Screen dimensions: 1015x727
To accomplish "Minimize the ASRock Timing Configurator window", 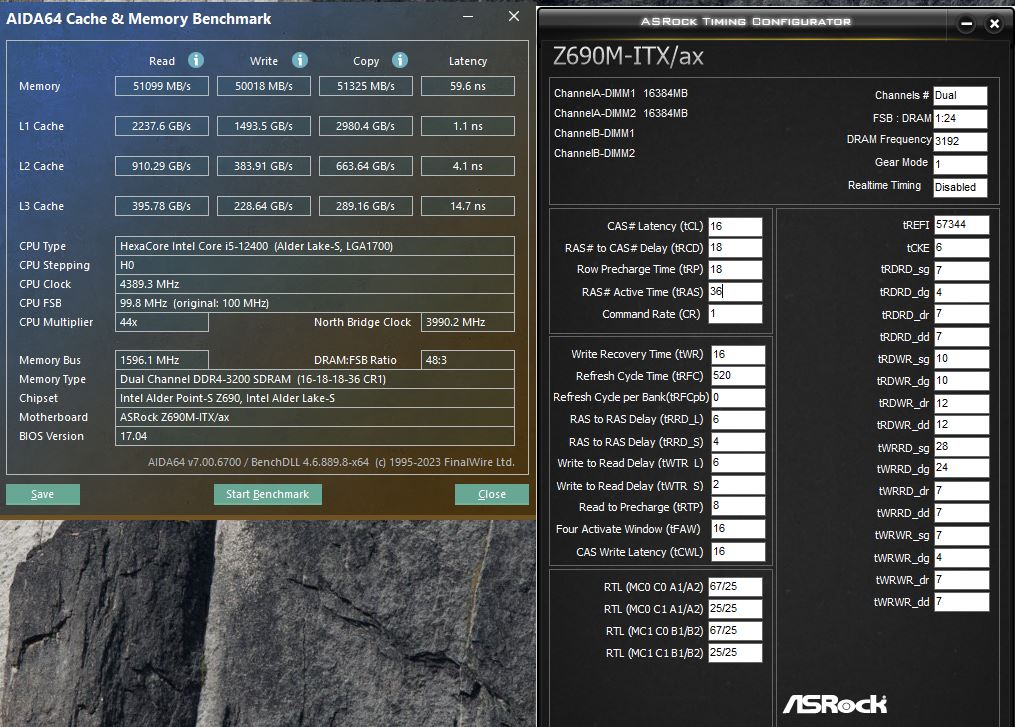I will [x=966, y=24].
